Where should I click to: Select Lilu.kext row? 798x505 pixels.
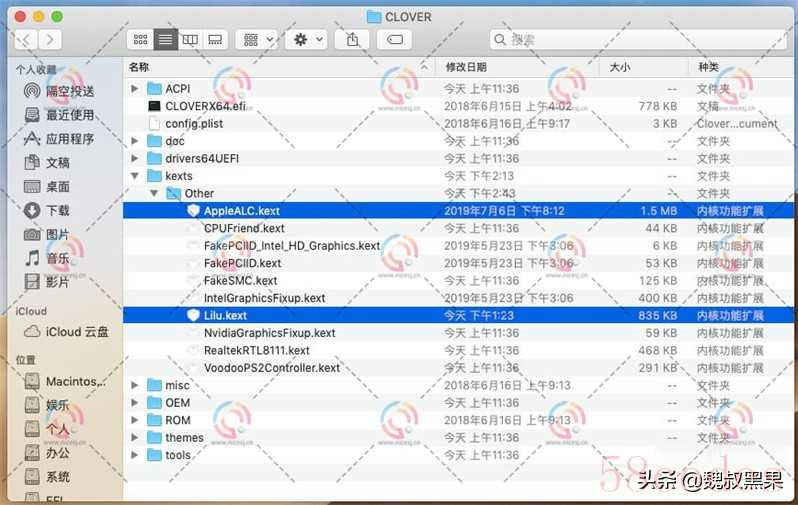(x=458, y=316)
